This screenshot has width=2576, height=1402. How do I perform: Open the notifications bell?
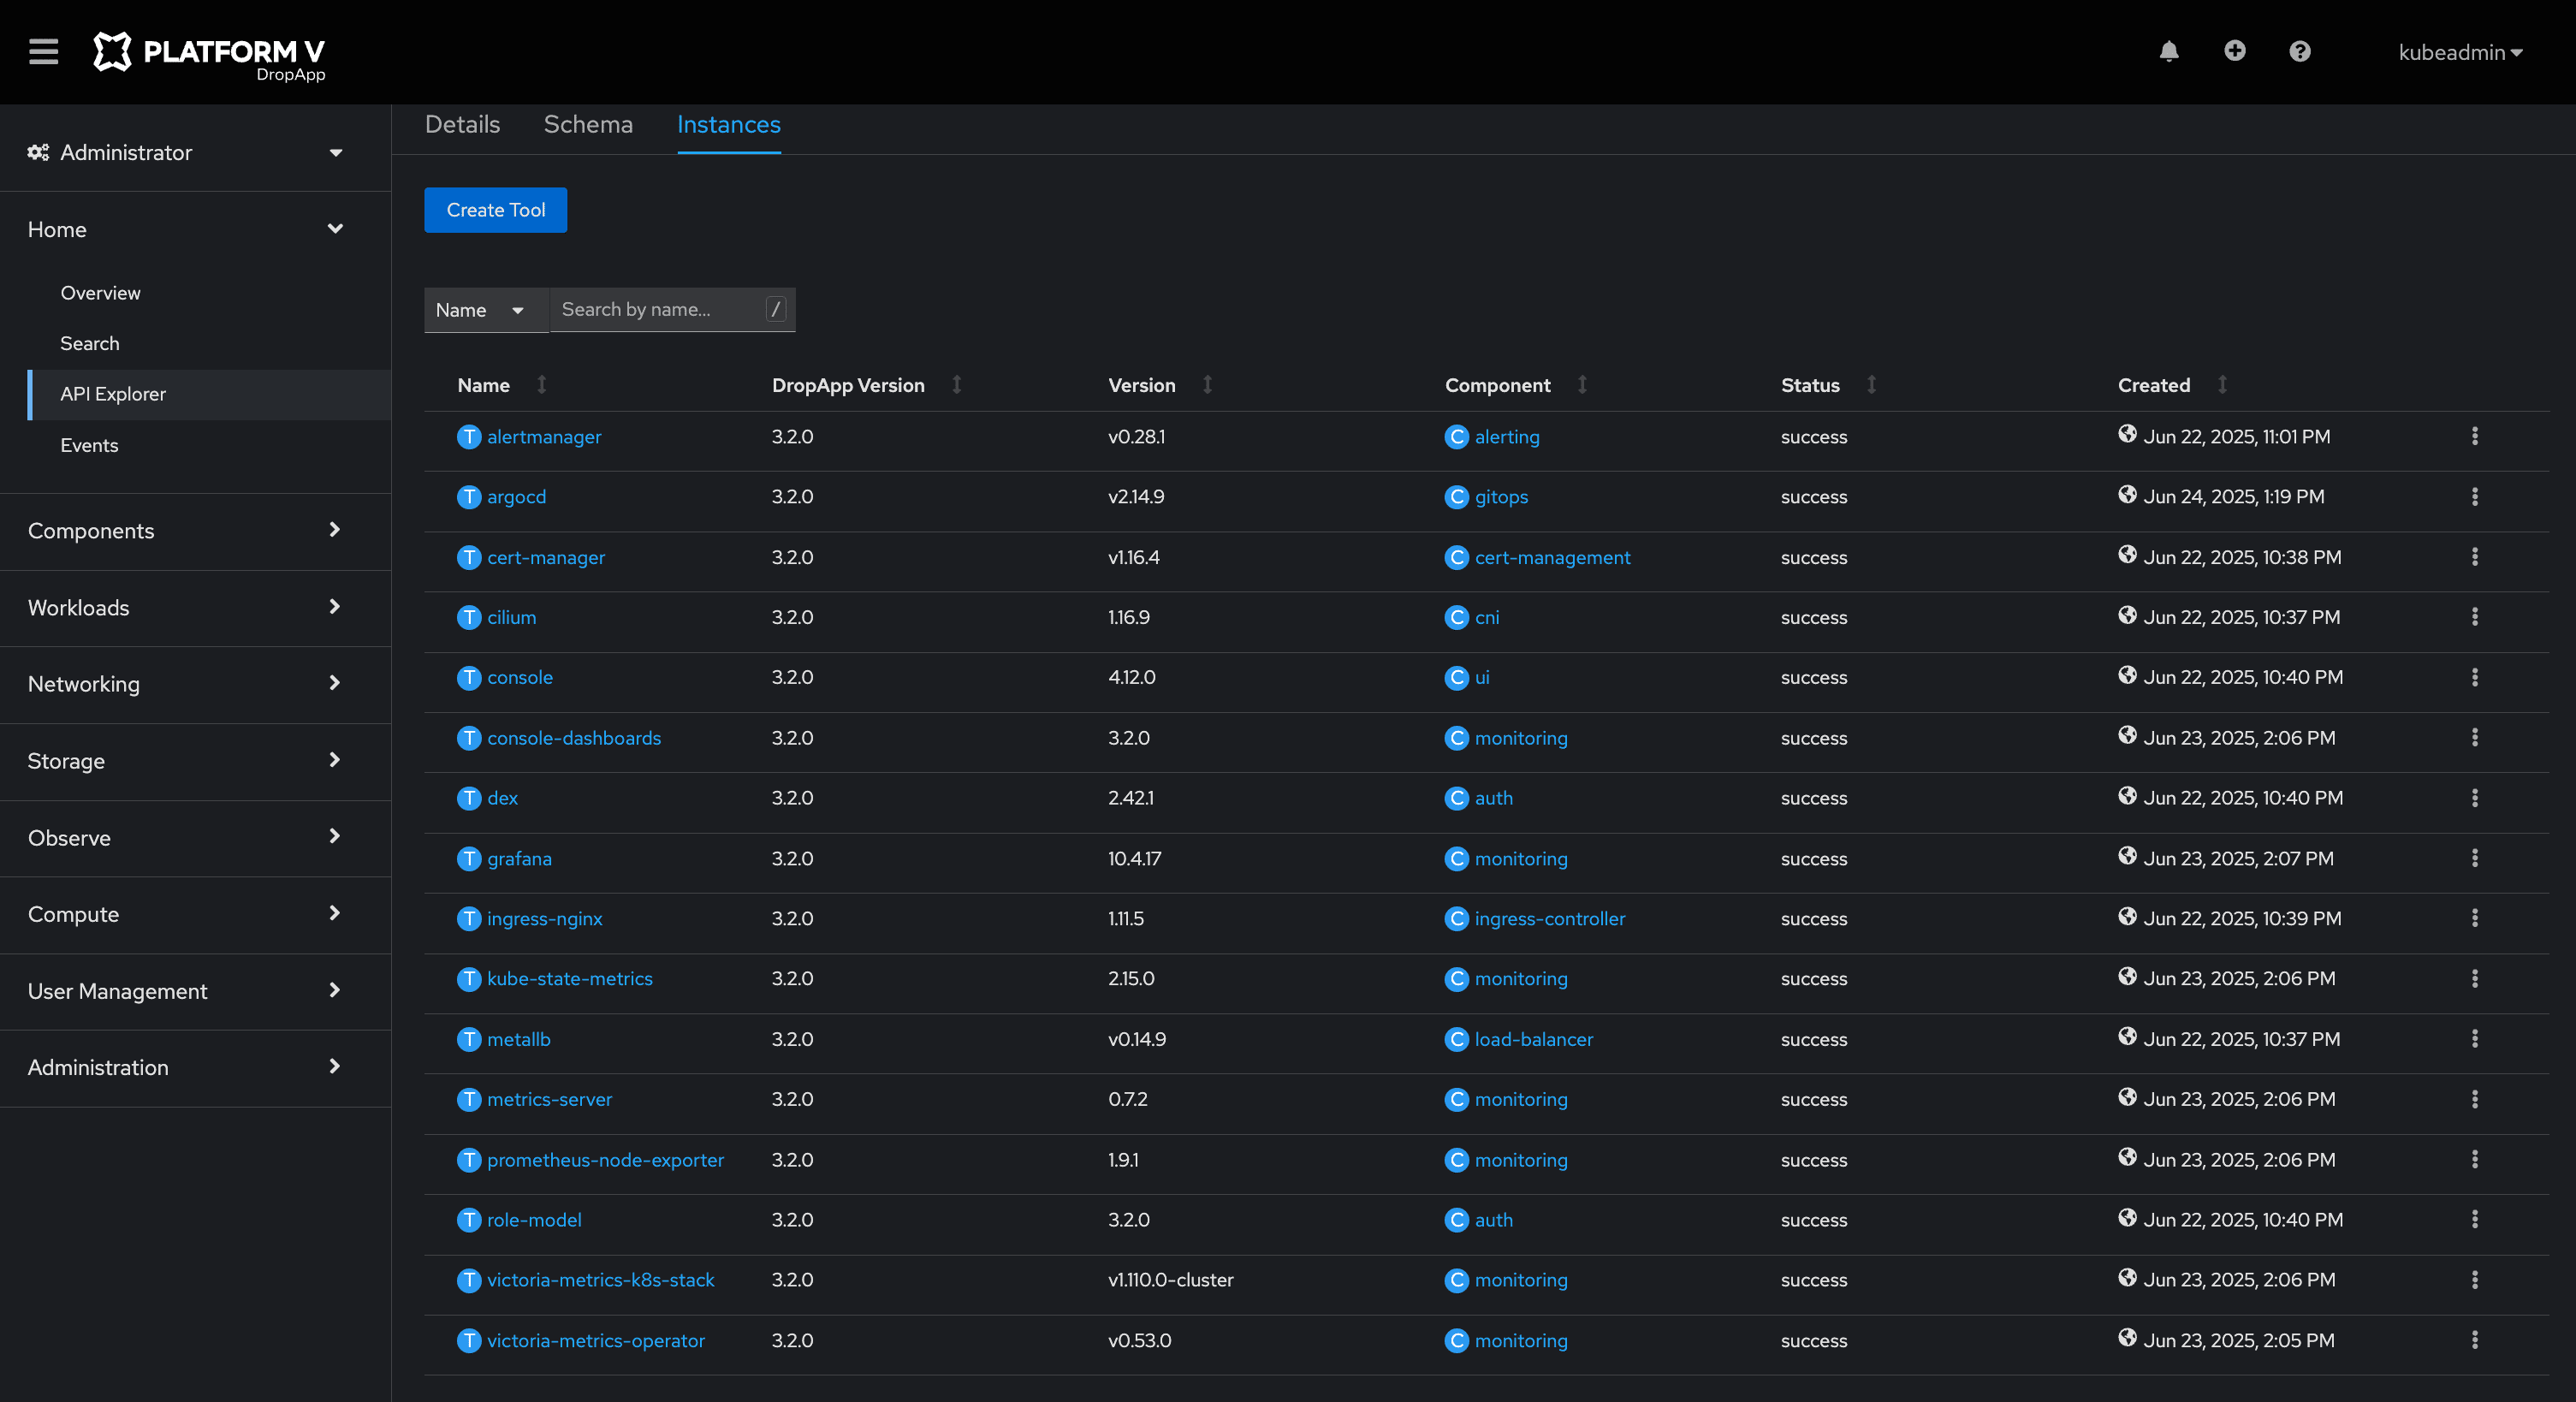click(2168, 51)
